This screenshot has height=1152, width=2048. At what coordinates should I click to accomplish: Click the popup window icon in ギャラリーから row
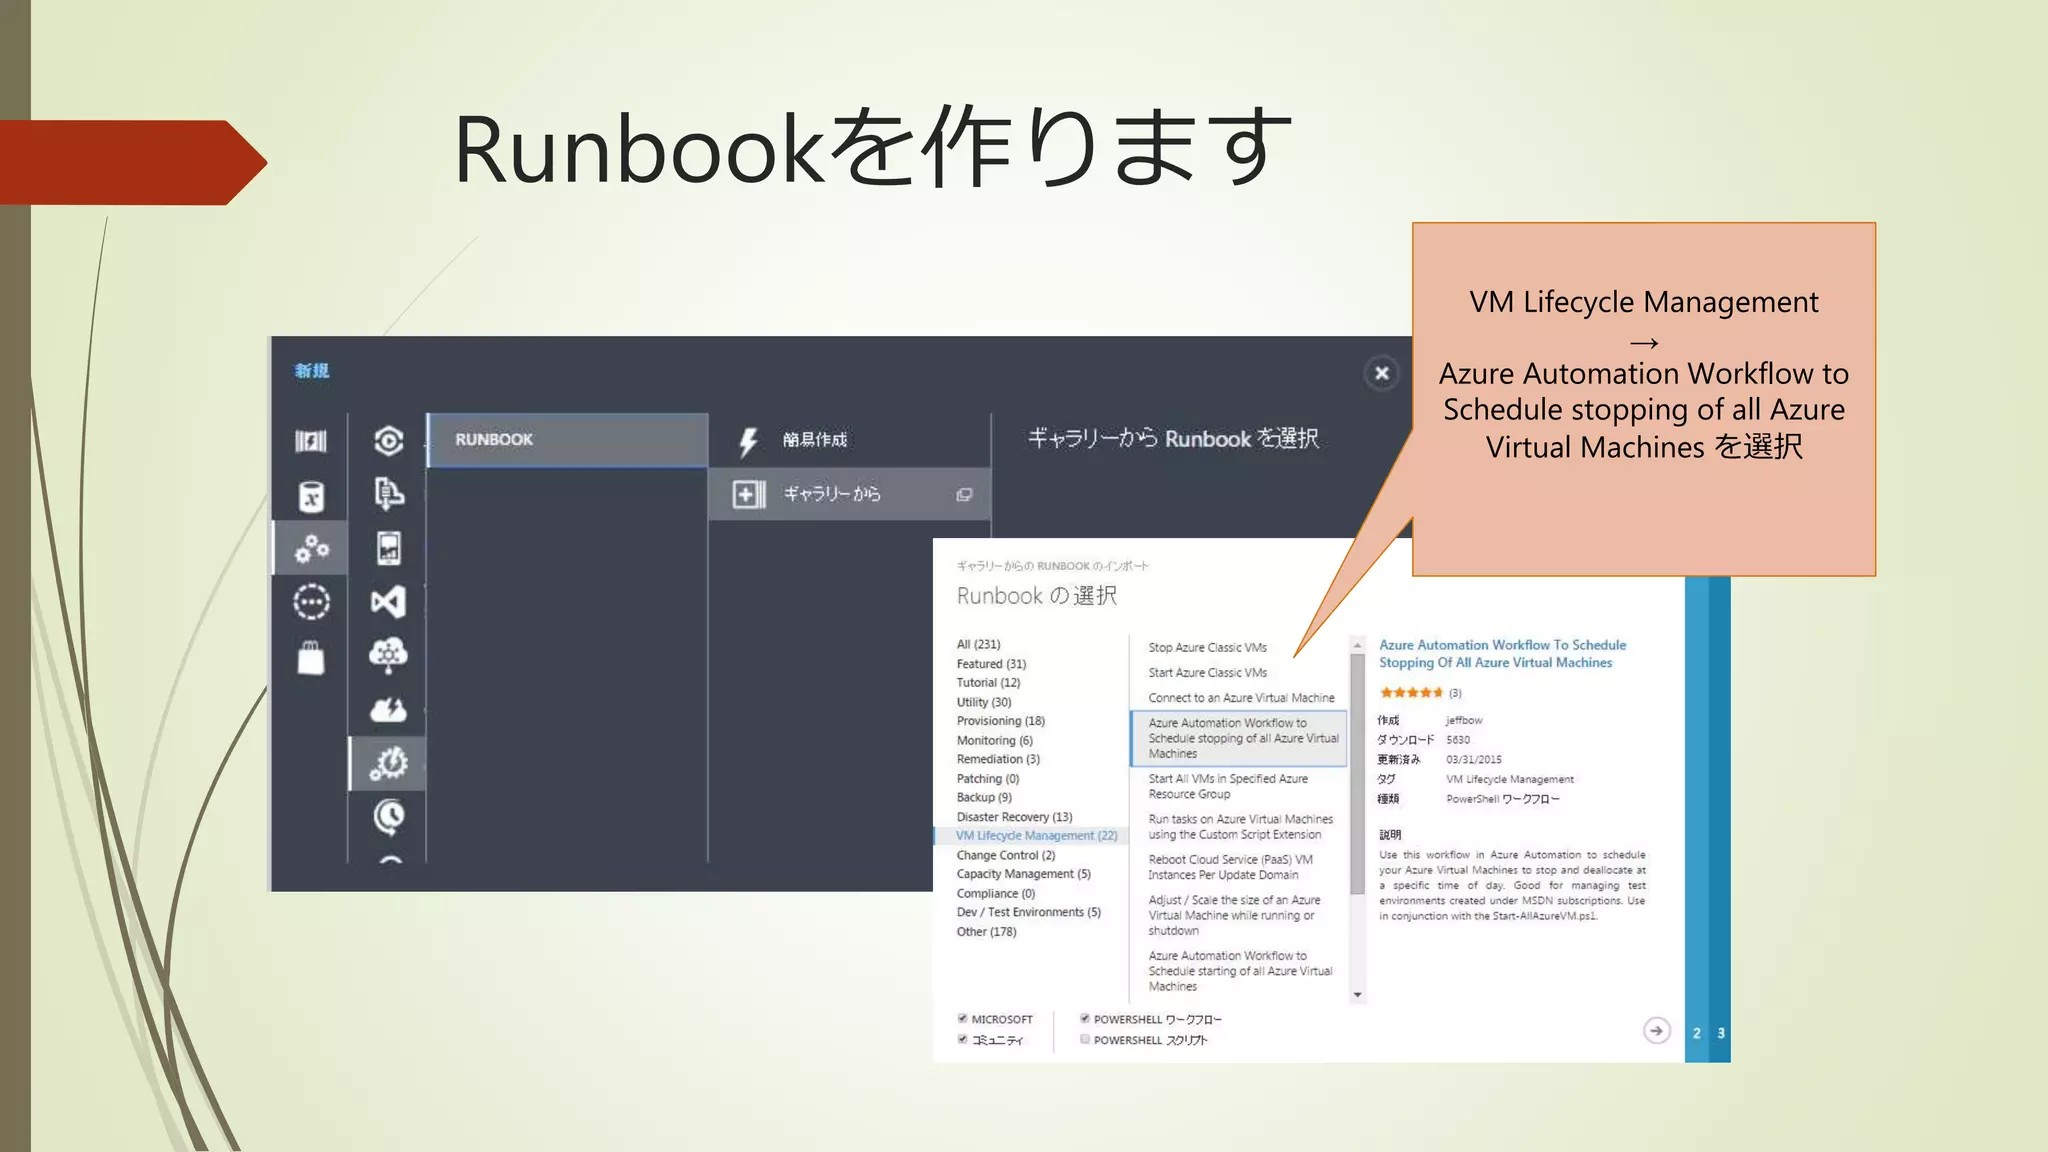[x=964, y=494]
